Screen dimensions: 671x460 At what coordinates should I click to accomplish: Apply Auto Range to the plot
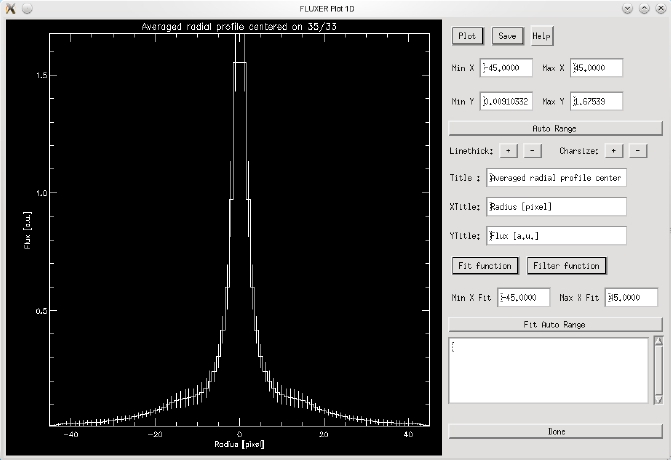coord(555,128)
